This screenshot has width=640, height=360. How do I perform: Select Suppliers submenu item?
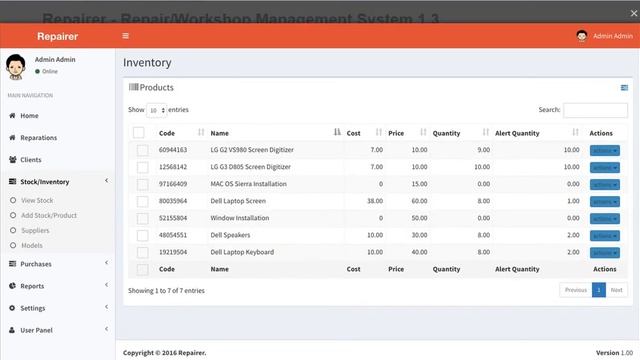coord(35,231)
